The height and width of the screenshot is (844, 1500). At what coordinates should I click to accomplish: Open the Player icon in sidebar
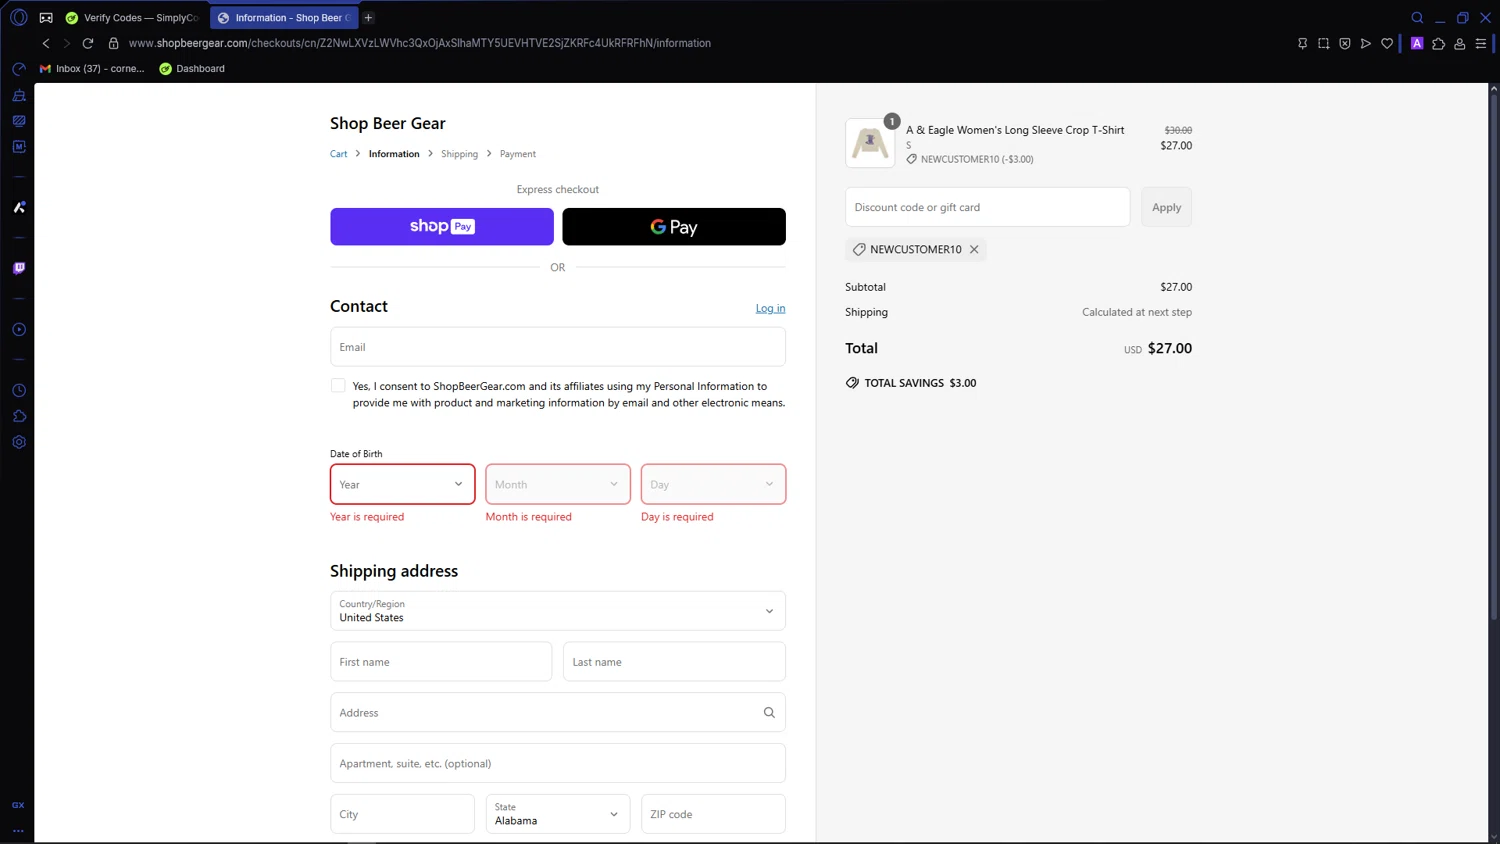[19, 329]
